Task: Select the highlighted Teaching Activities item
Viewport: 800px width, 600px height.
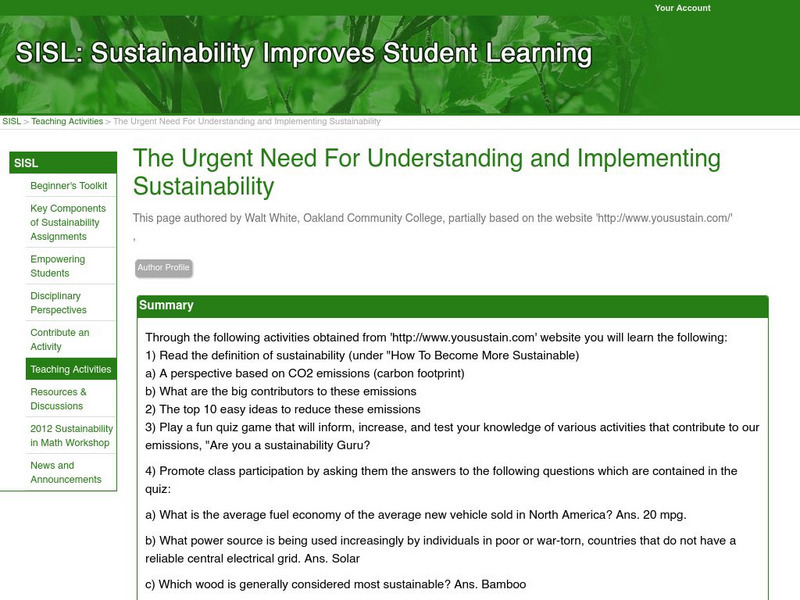Action: coord(71,370)
